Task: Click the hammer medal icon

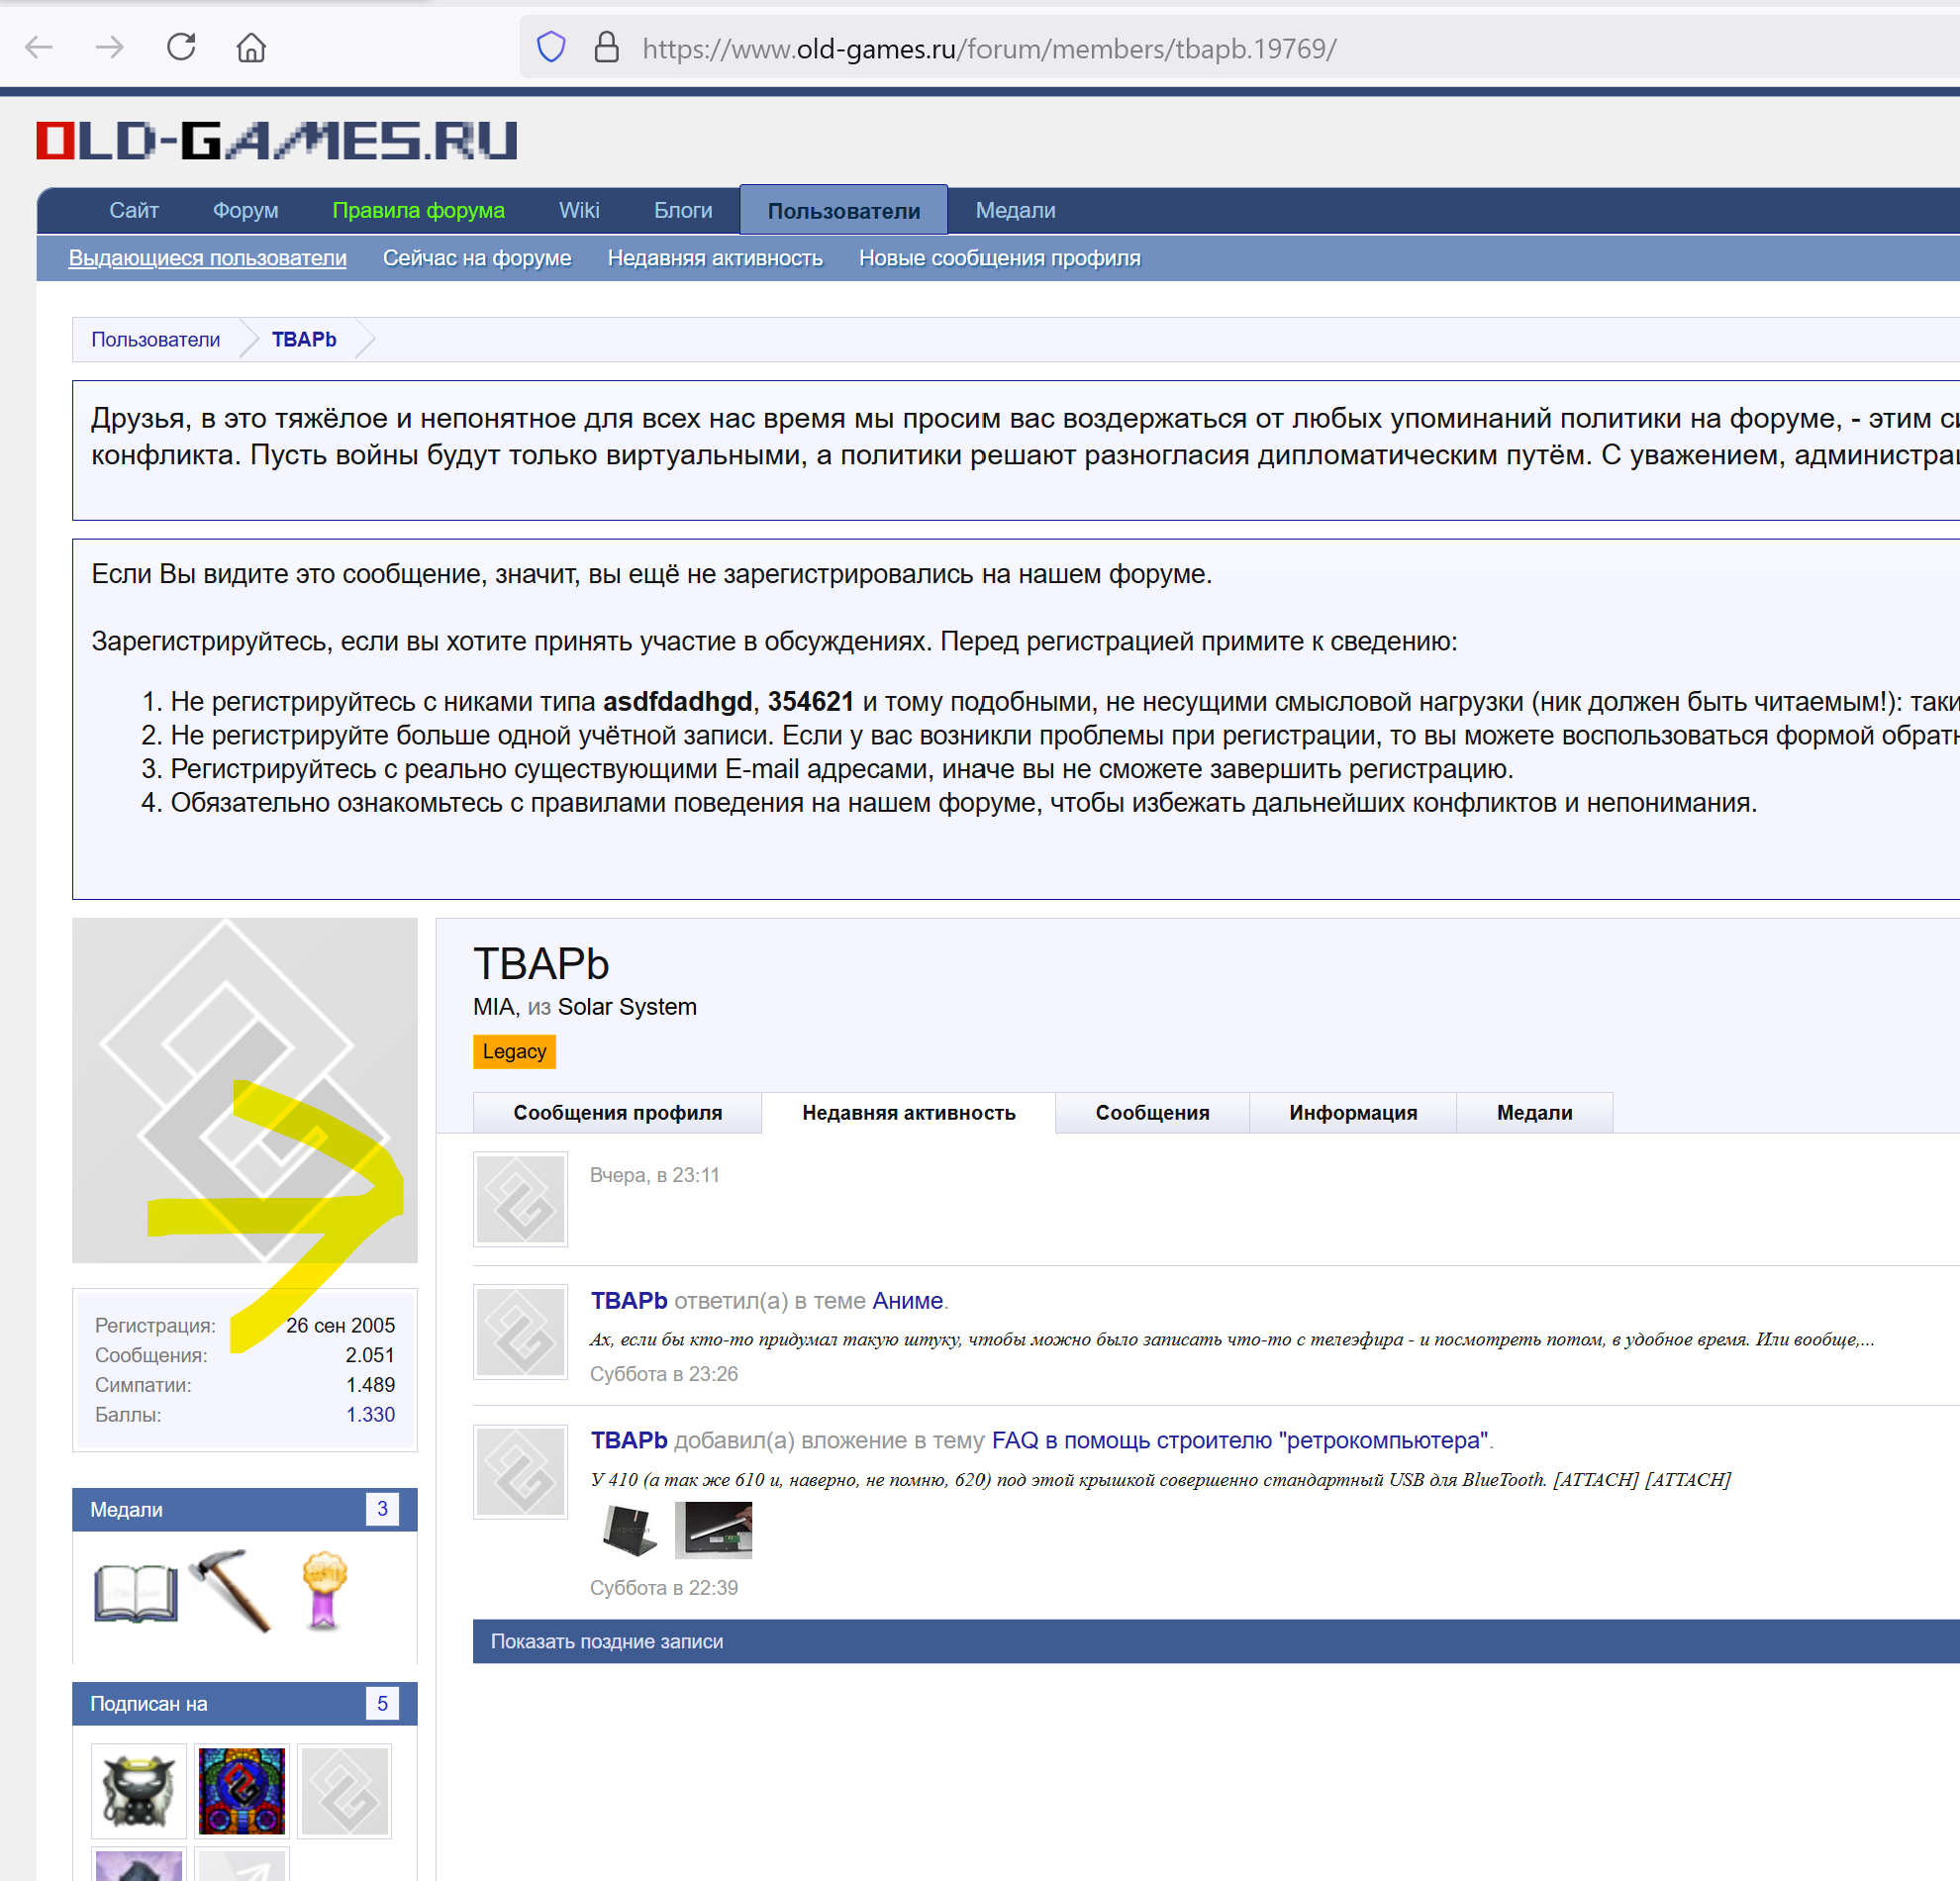Action: [x=232, y=1590]
